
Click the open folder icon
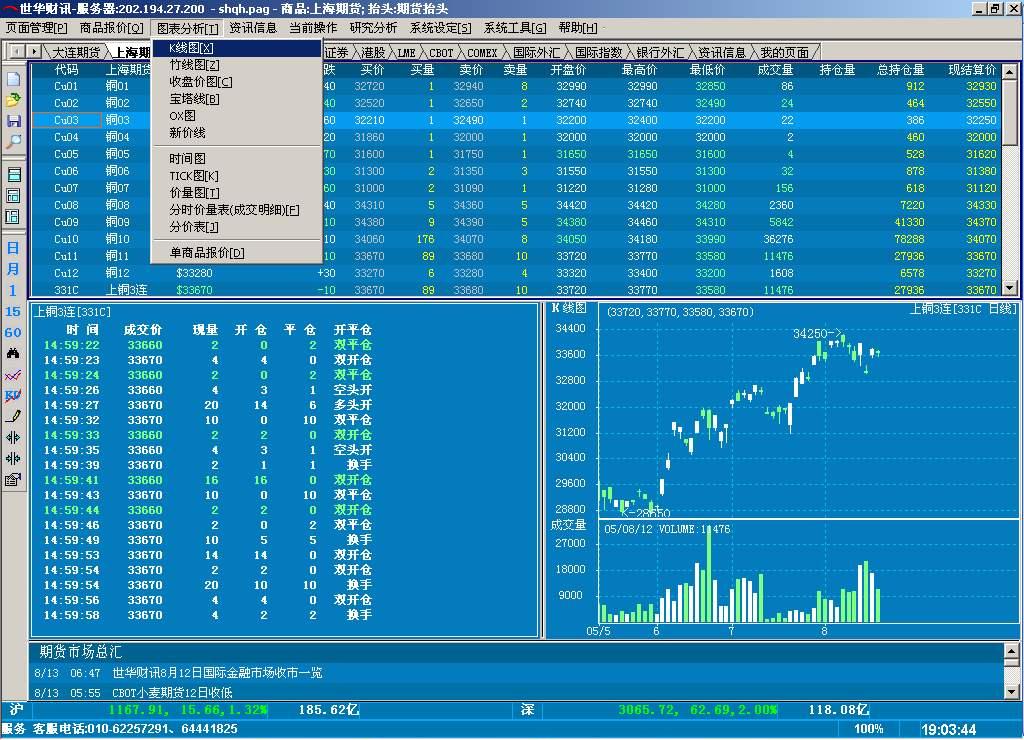13,100
